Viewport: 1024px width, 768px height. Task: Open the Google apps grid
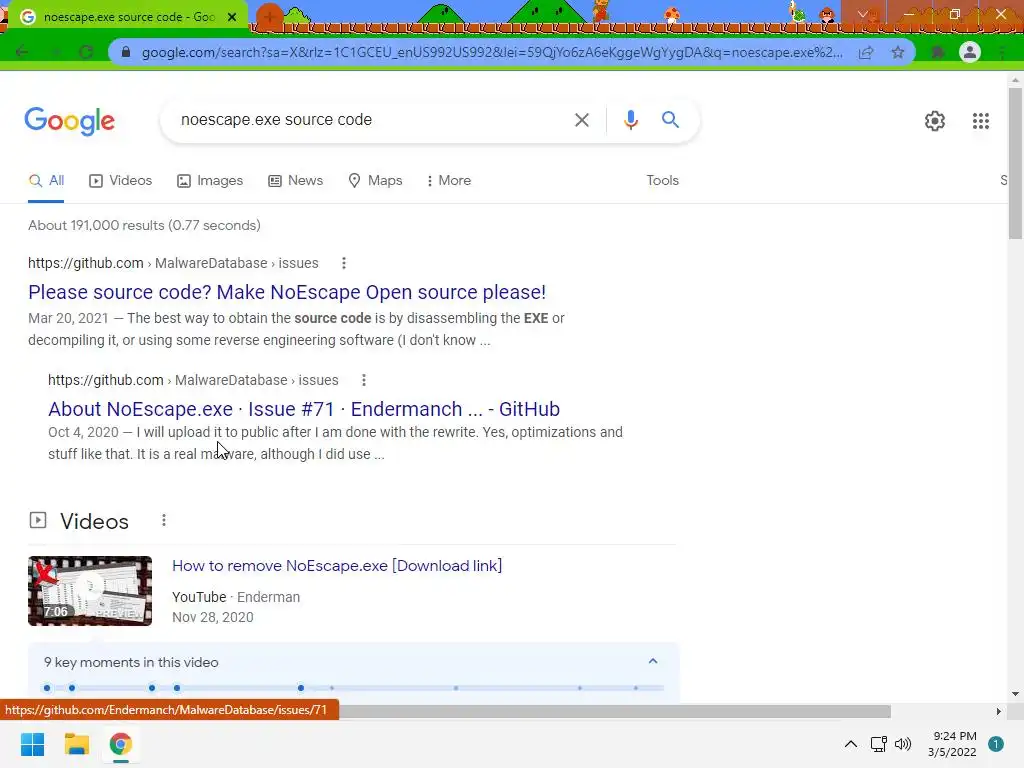980,121
